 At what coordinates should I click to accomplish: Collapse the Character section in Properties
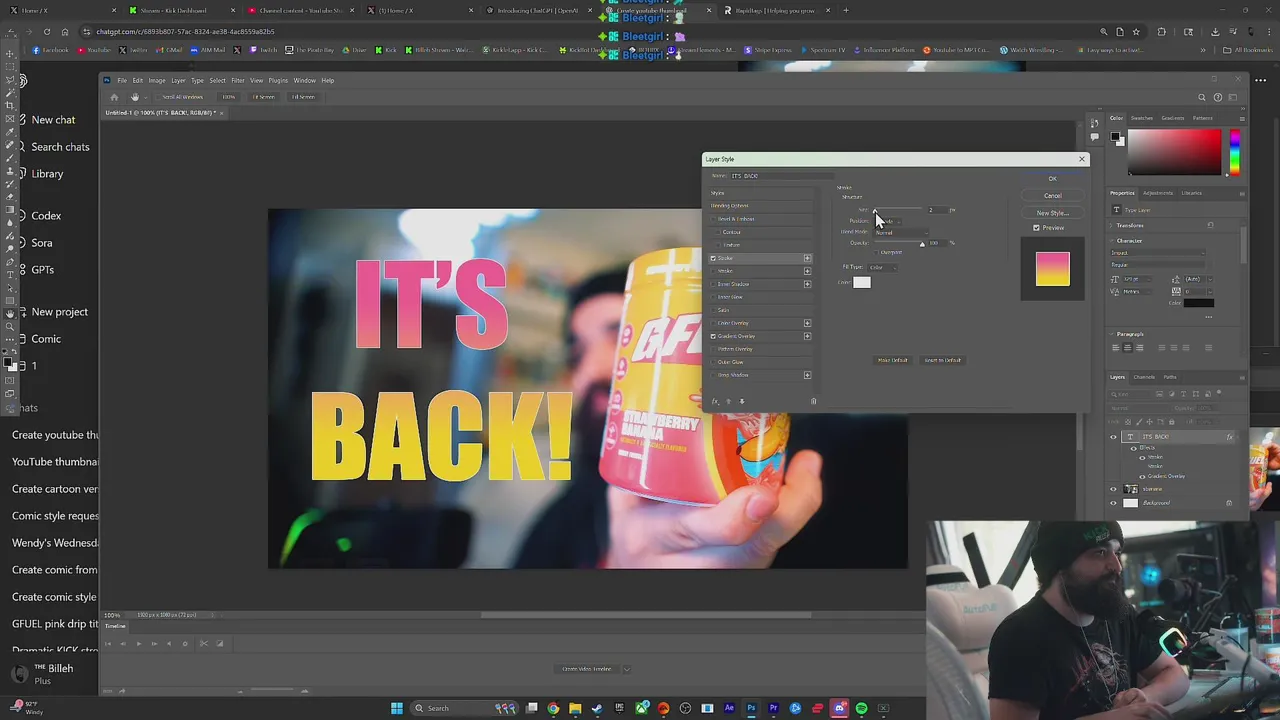point(1110,241)
